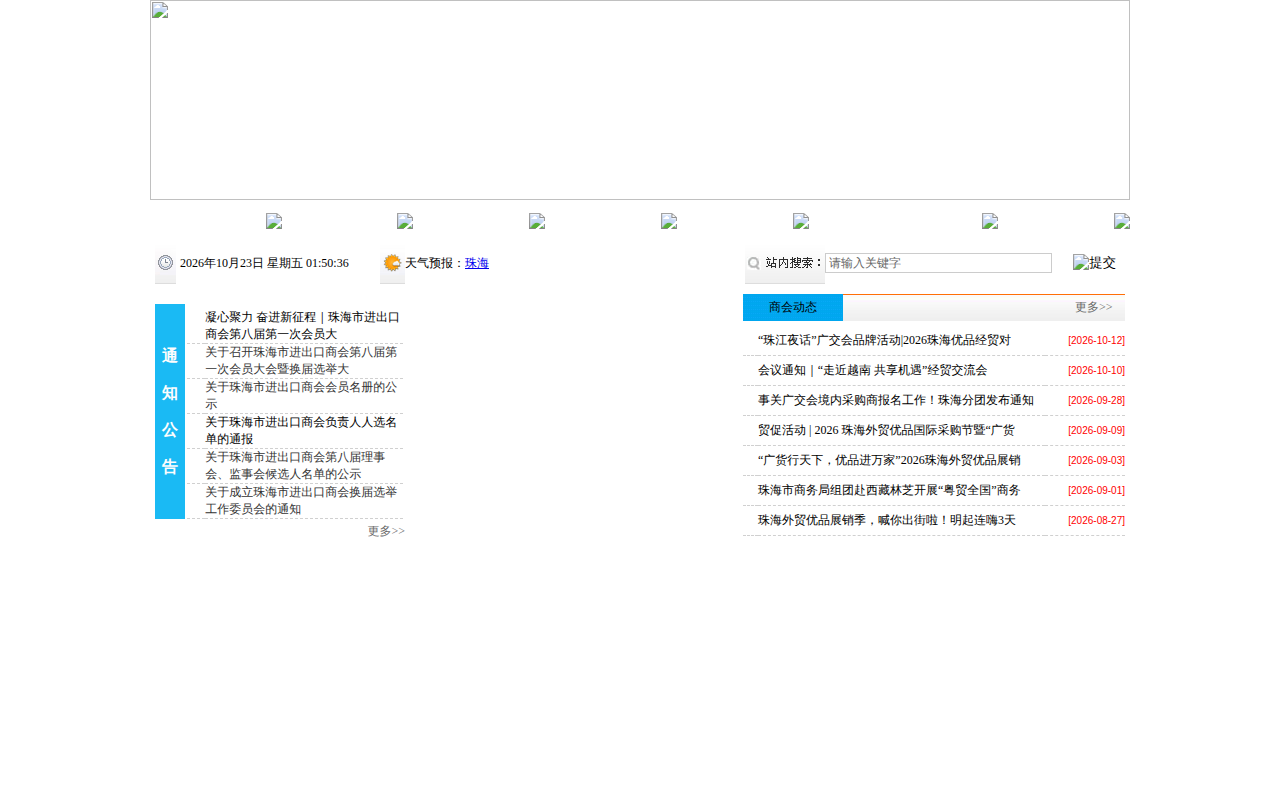Image resolution: width=1280 pixels, height=800 pixels.
Task: Open the 珠海 weather link
Action: (477, 263)
